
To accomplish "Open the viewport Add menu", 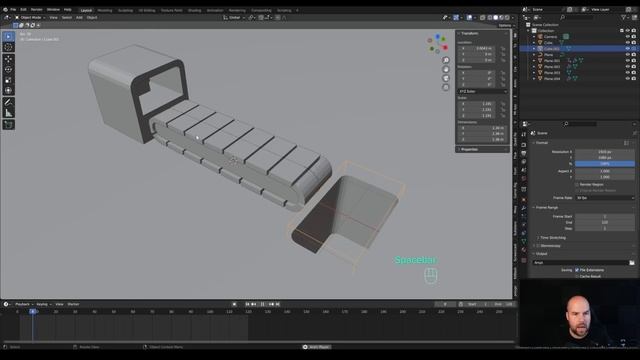I will click(x=79, y=18).
